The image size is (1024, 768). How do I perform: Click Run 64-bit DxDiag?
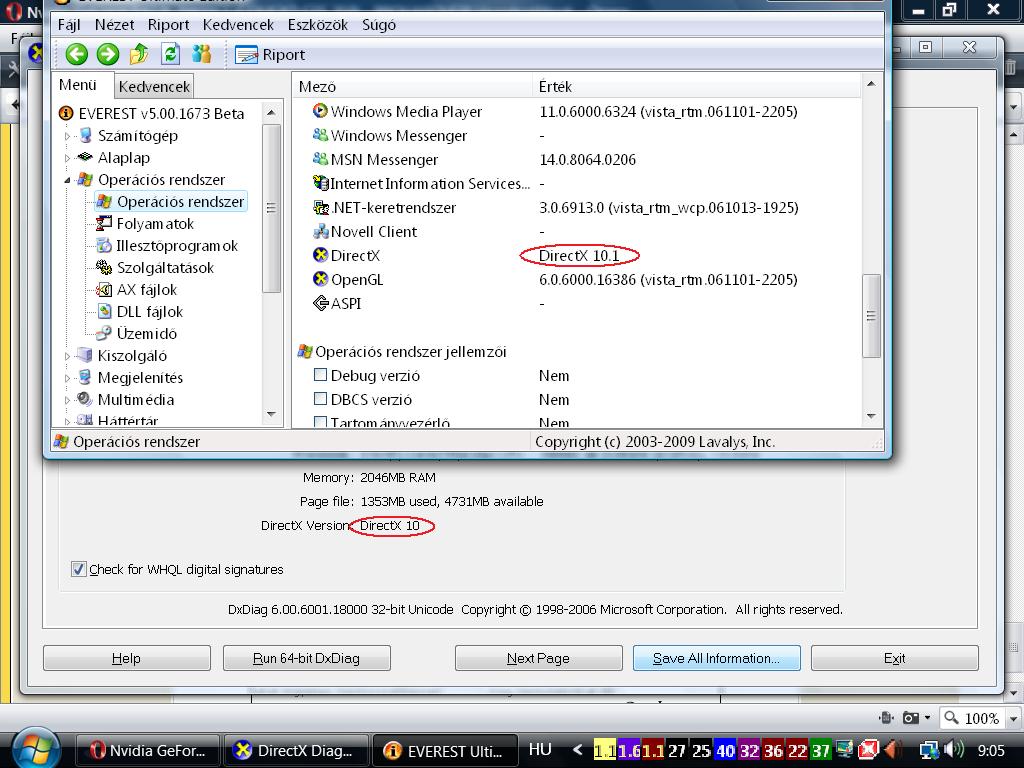coord(307,658)
